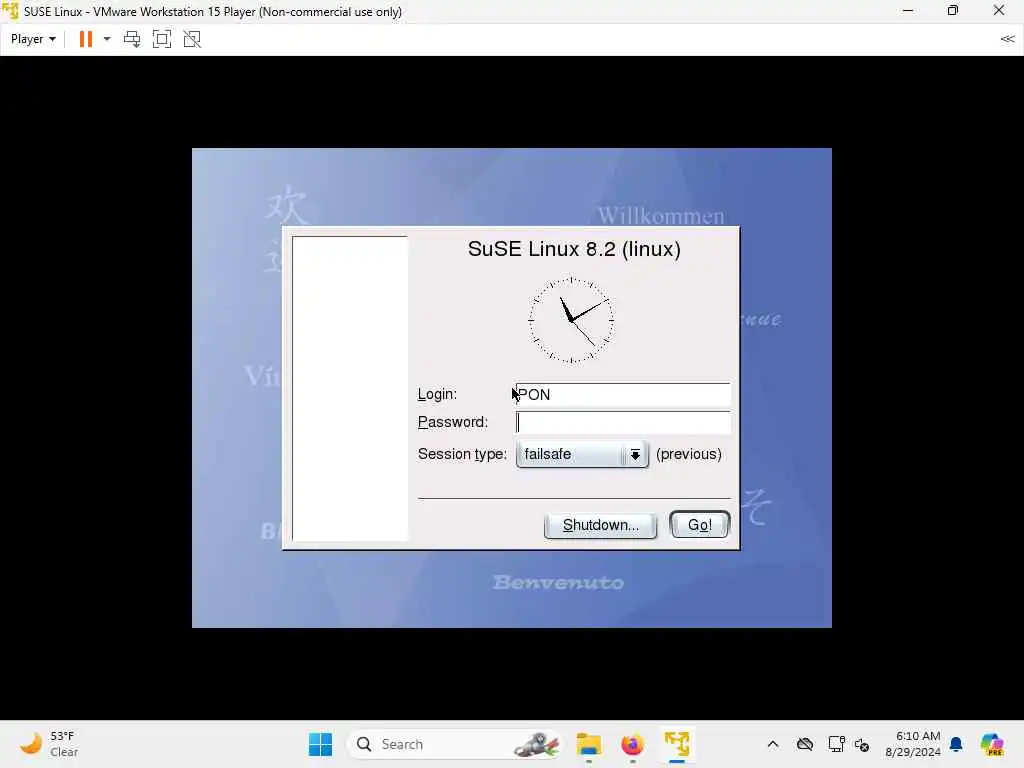Open the display network tray icon
This screenshot has height=768, width=1024.
pyautogui.click(x=836, y=744)
